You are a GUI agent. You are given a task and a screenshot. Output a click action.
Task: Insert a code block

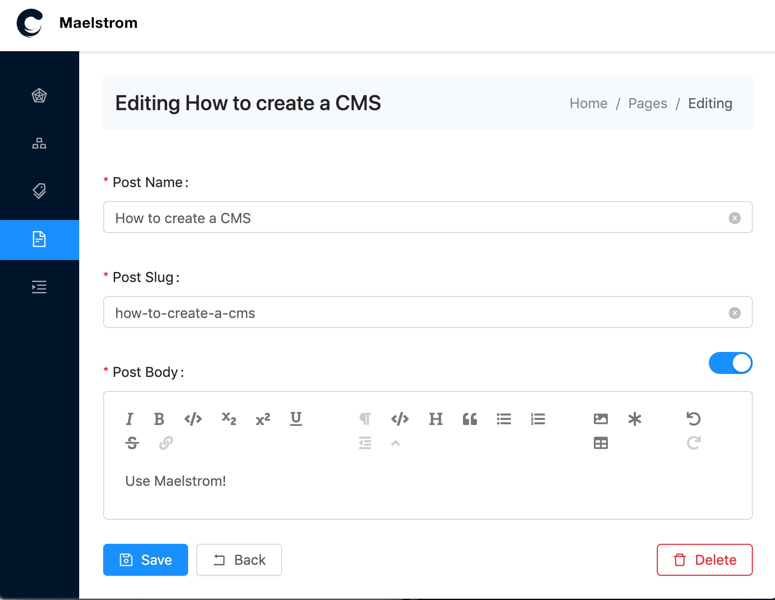(400, 419)
